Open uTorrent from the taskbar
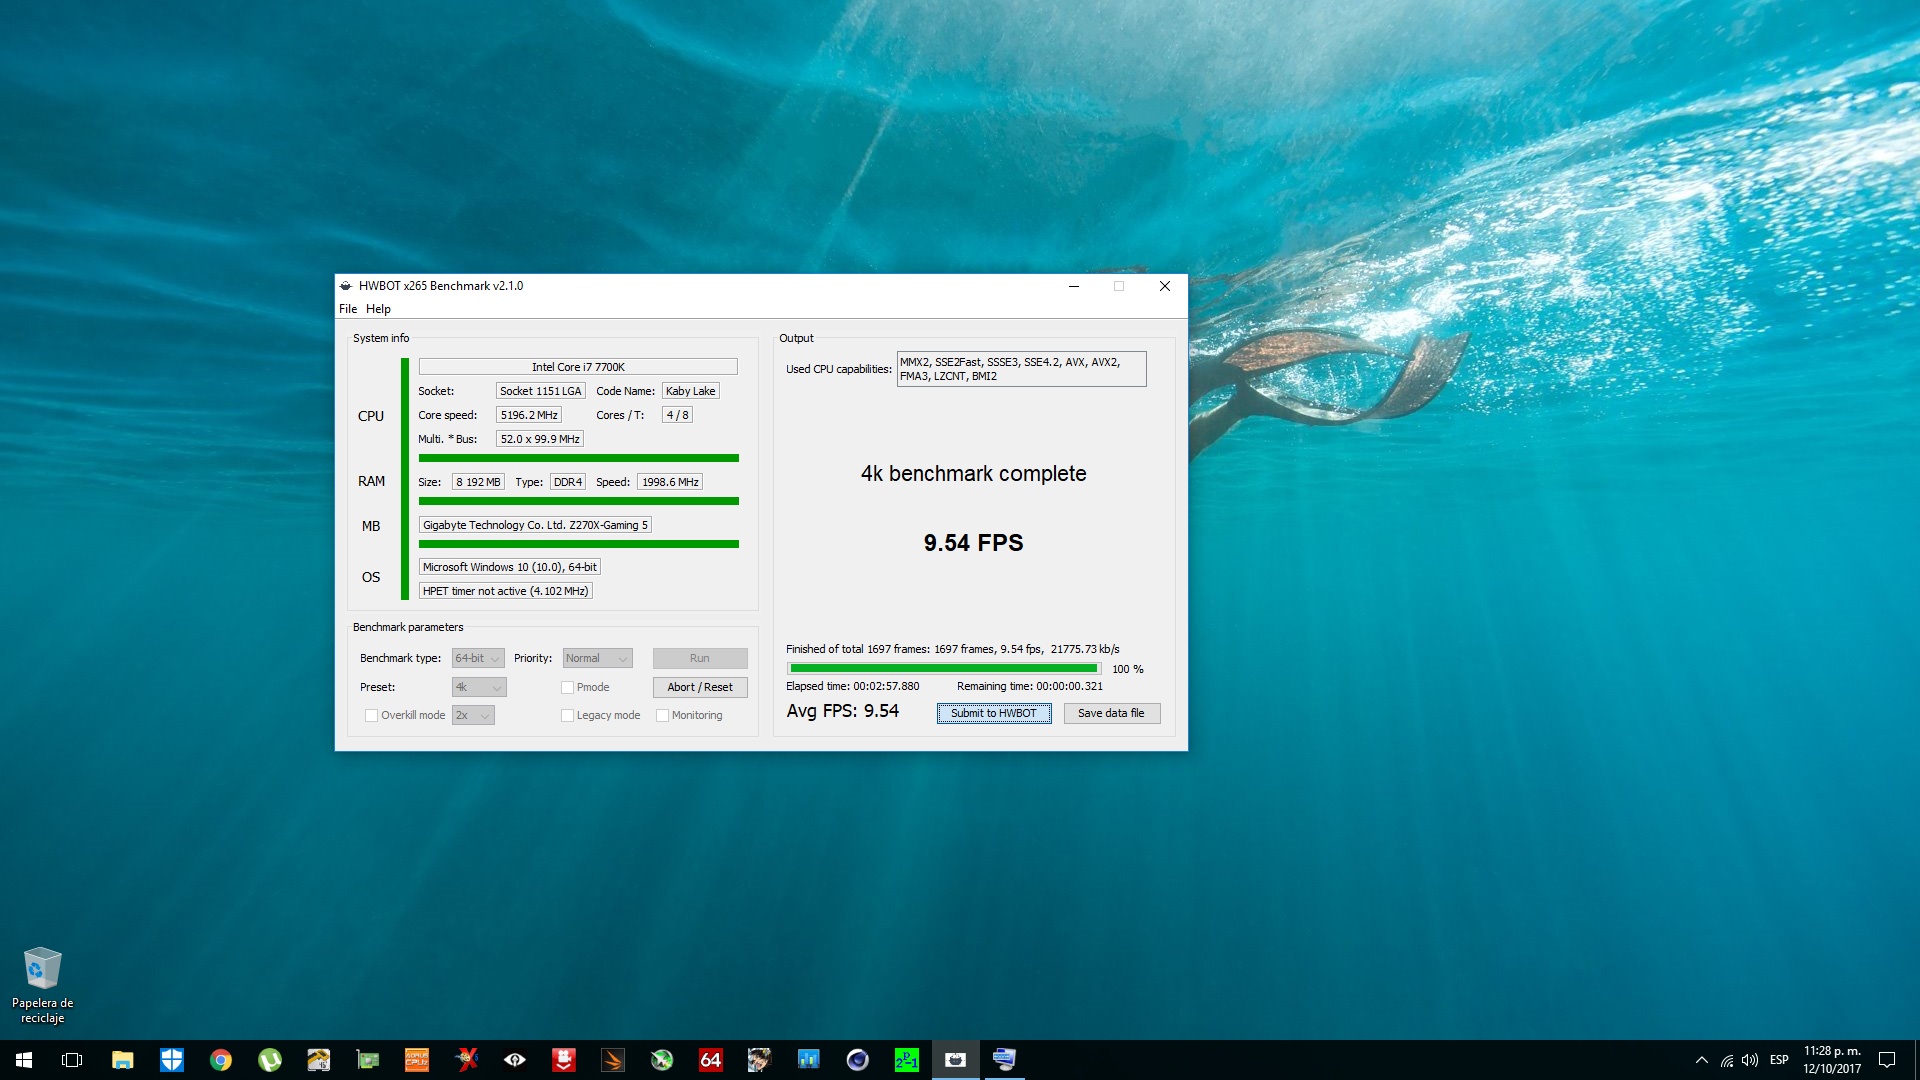The height and width of the screenshot is (1080, 1920). [x=270, y=1060]
